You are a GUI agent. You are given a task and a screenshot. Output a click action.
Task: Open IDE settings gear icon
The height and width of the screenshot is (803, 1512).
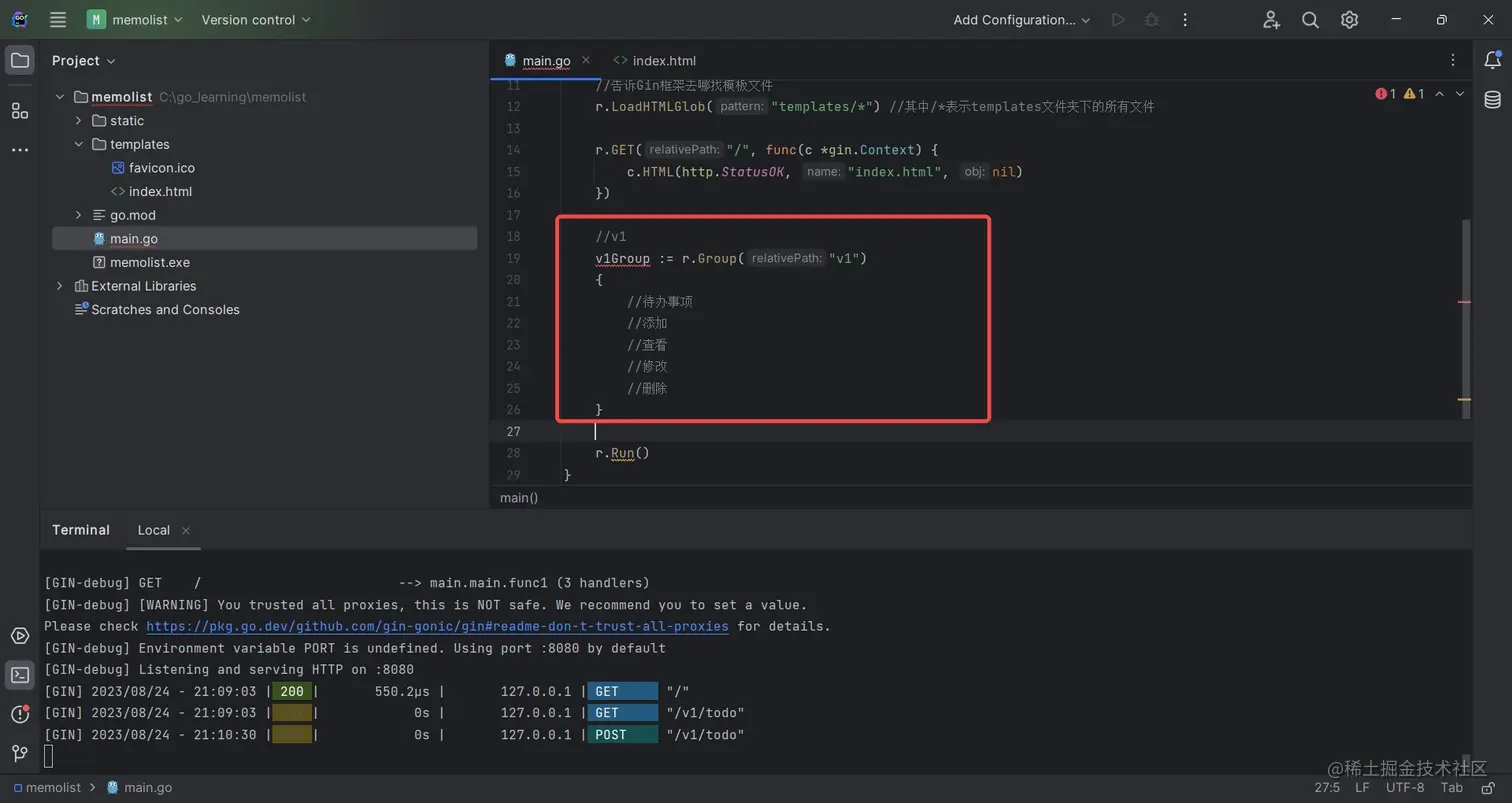(1349, 20)
